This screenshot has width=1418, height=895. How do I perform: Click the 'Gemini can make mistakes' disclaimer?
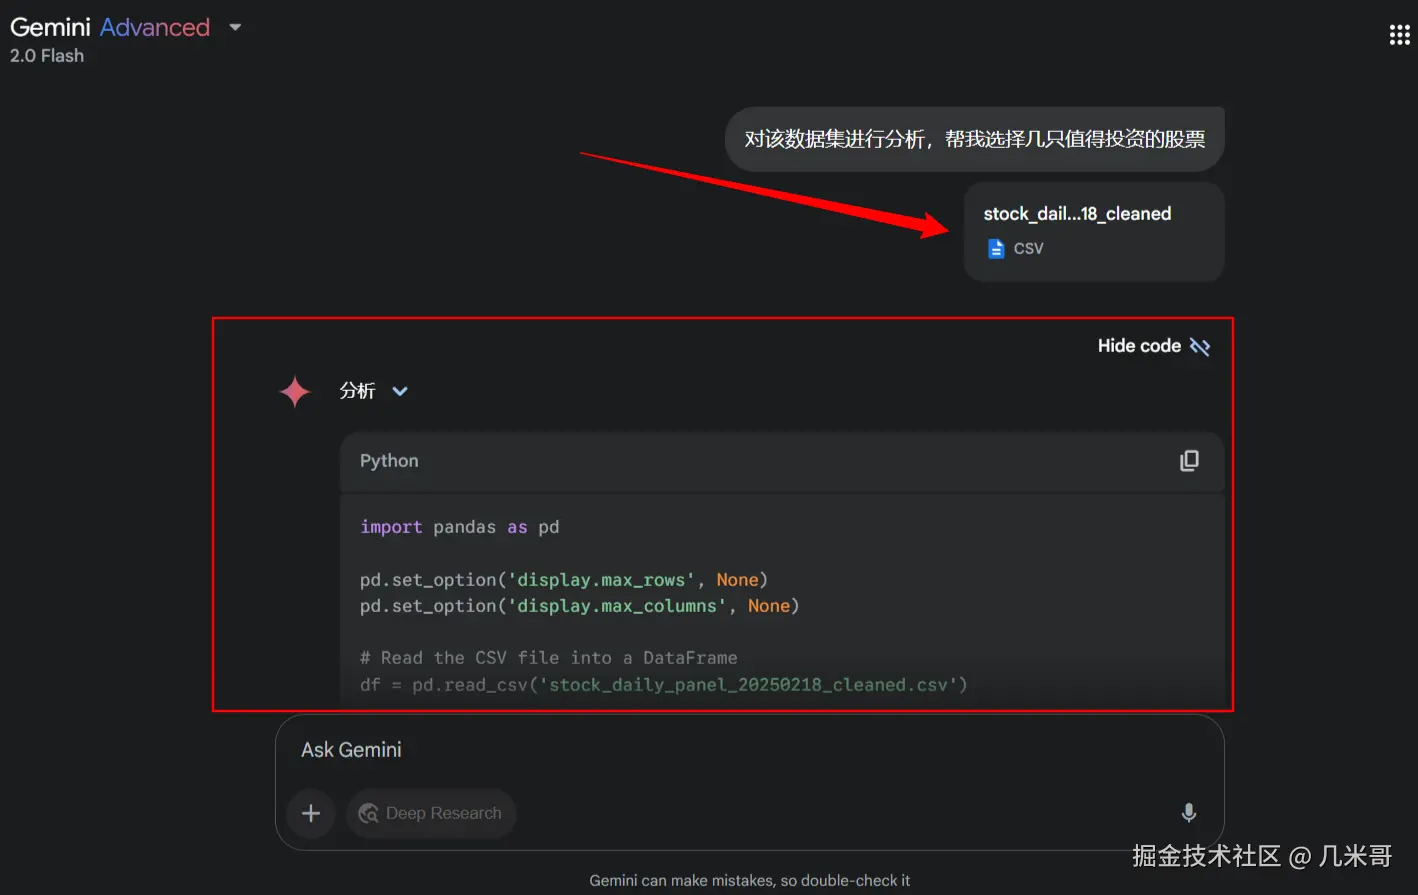(x=750, y=880)
